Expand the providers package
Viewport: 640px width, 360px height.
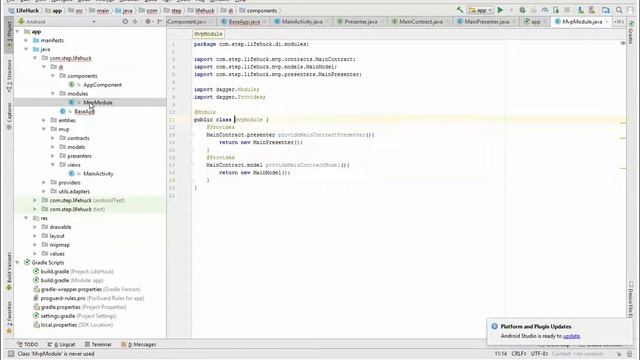[x=44, y=182]
